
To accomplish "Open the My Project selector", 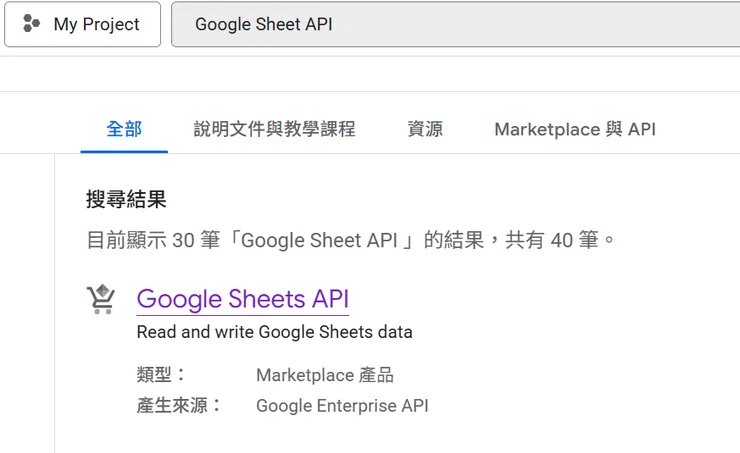I will [83, 24].
